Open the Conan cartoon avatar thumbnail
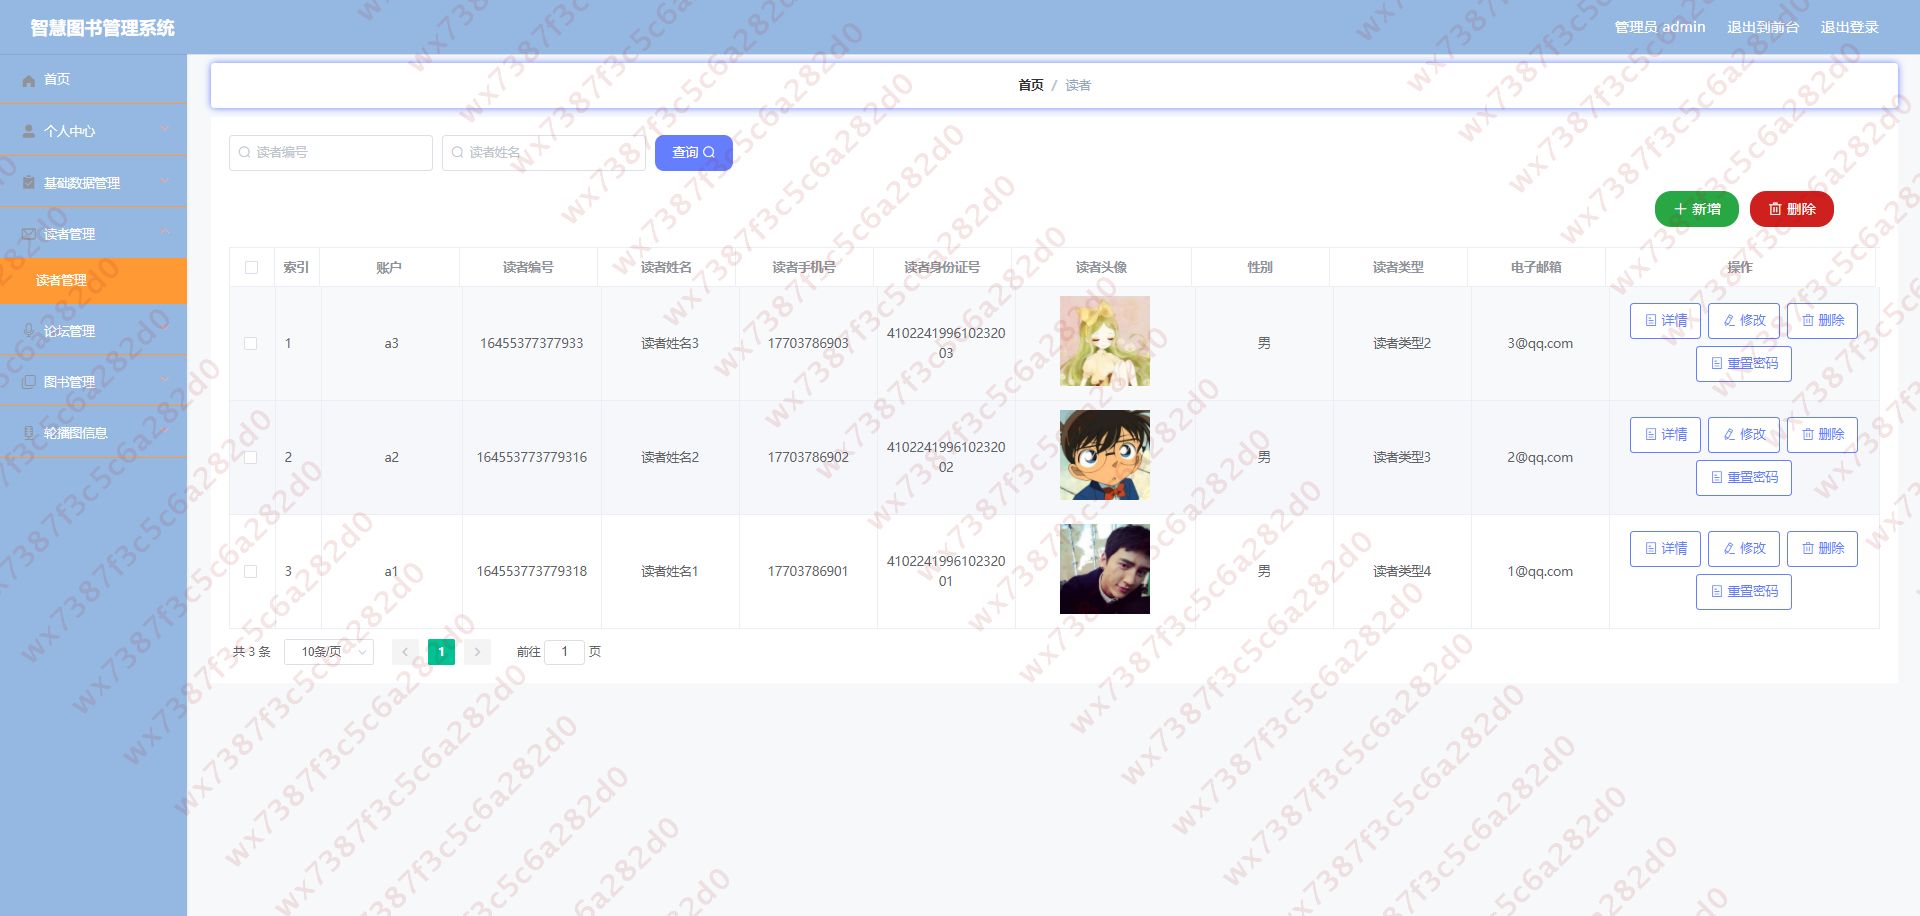 coord(1105,455)
